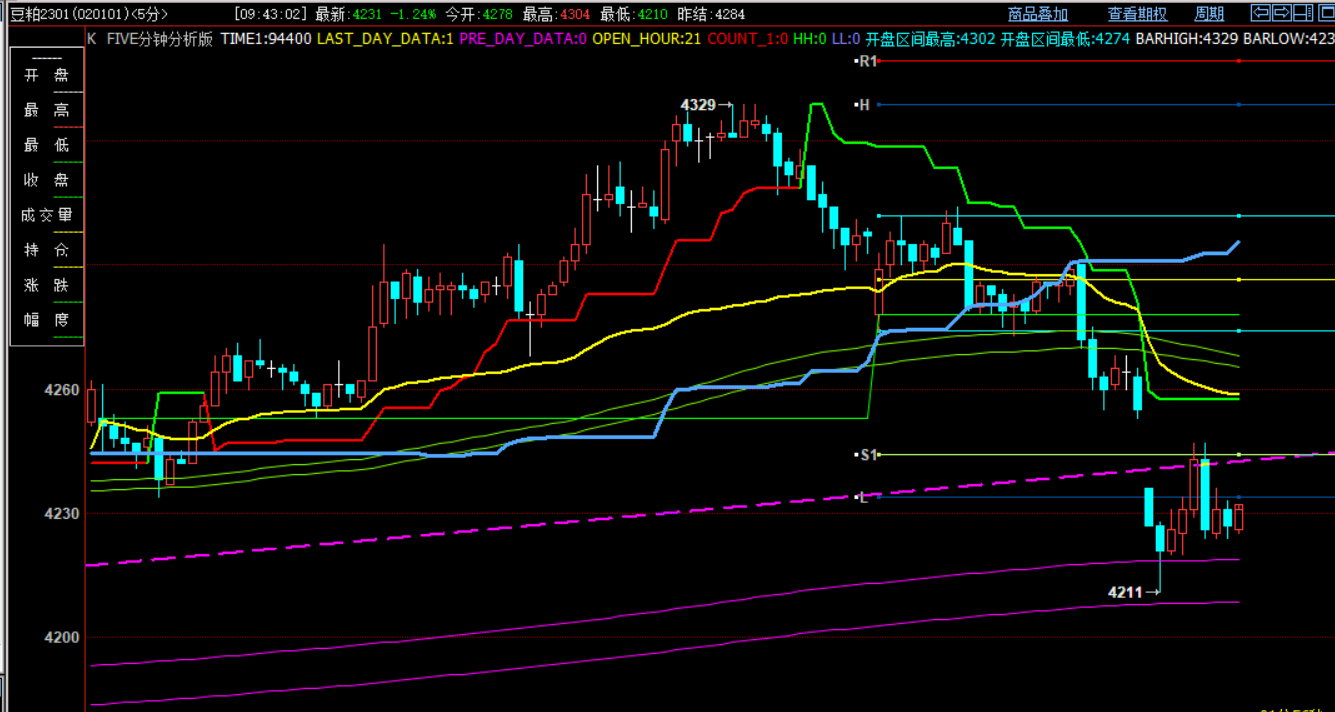Viewport: 1335px width, 712px height.
Task: Open the 查看期权 options link
Action: pos(1137,14)
